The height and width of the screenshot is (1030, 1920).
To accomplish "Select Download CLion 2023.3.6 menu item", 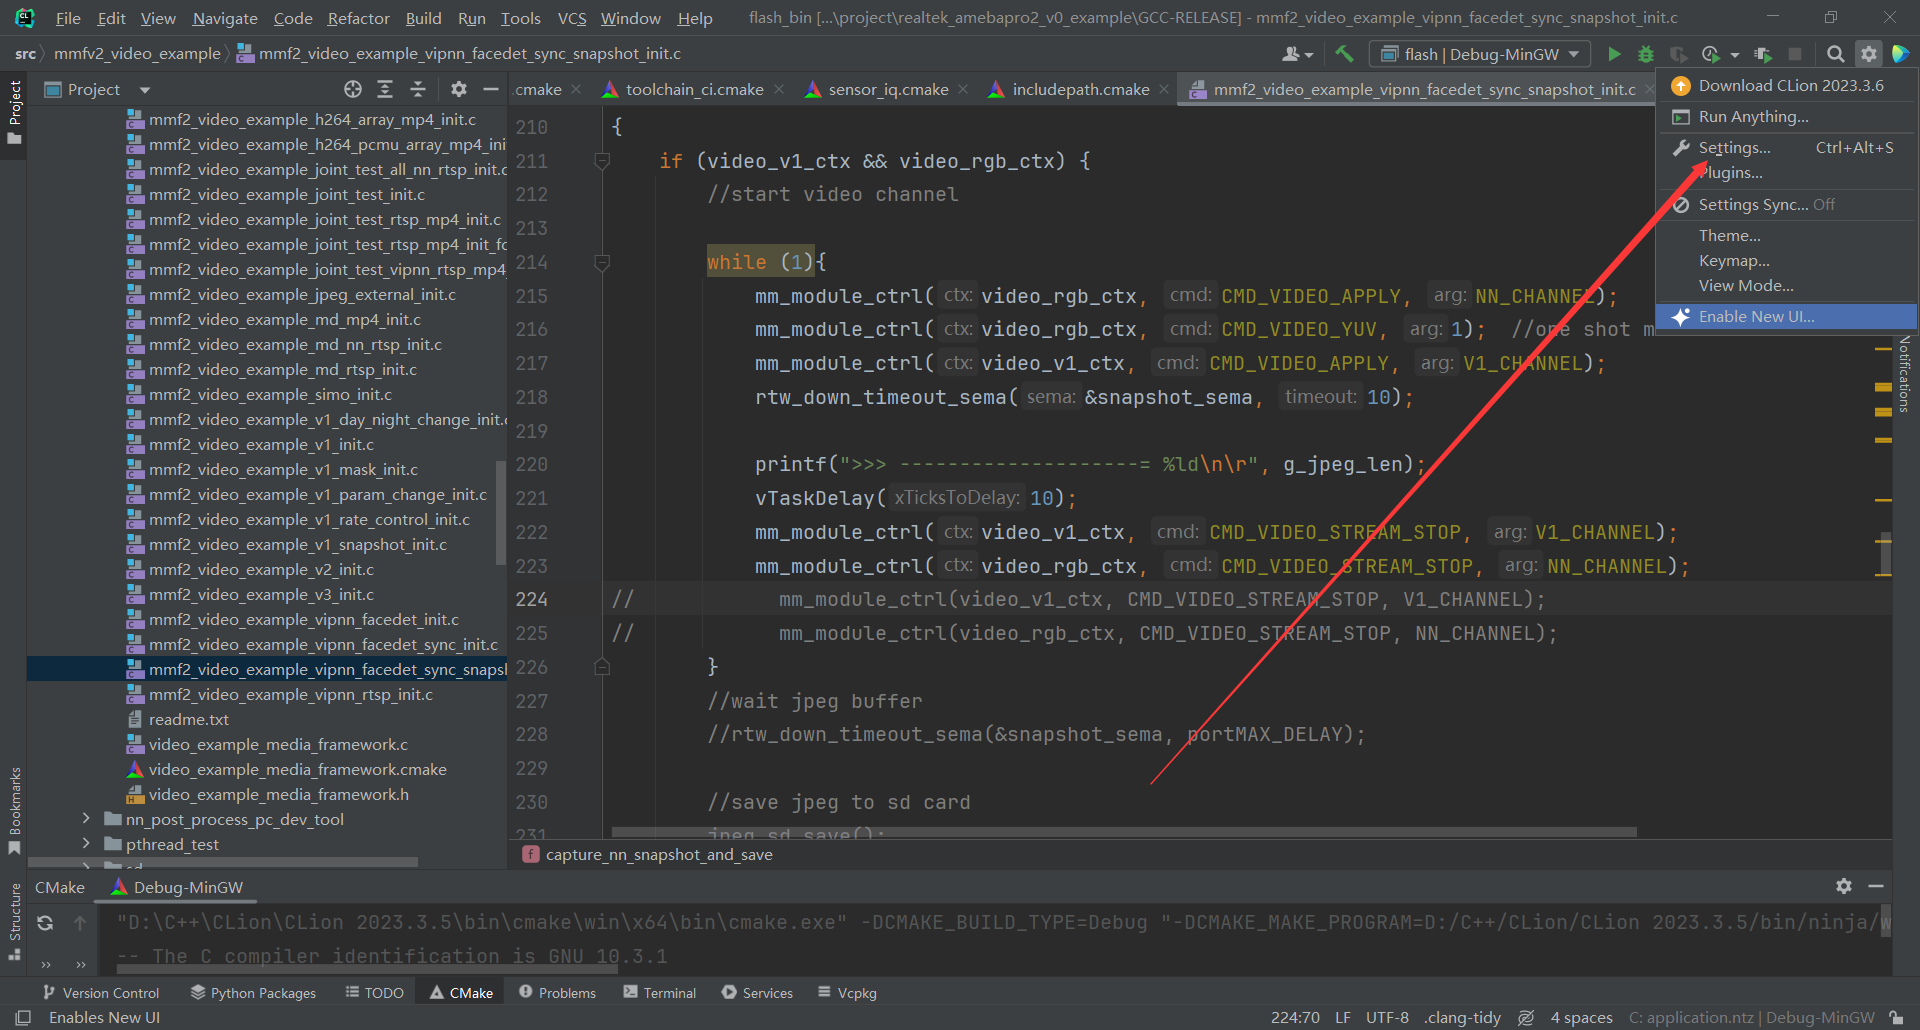I will coord(1786,86).
